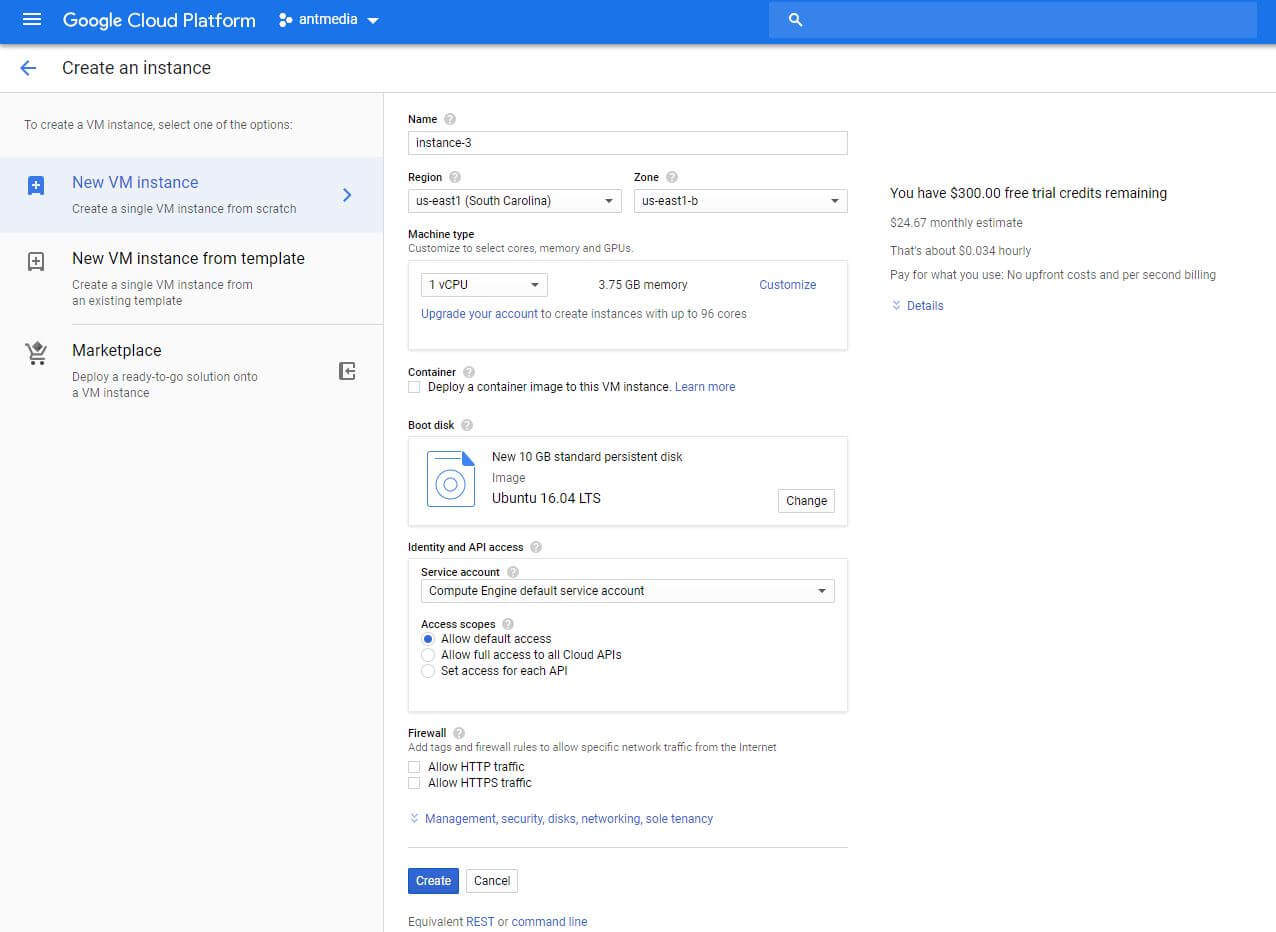Click the New VM instance chevron arrow
1276x932 pixels.
347,195
